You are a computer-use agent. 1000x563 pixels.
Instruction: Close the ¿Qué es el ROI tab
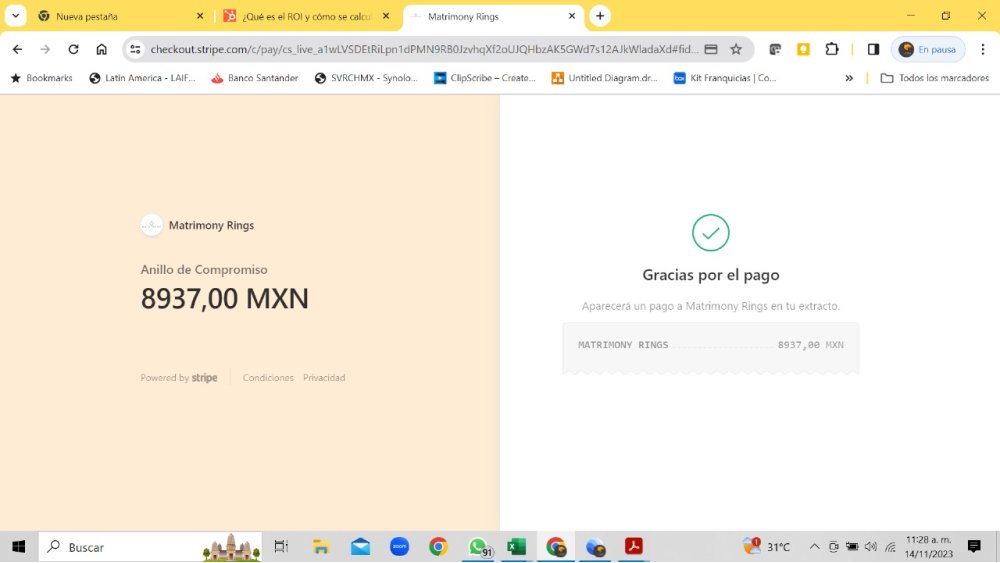[x=386, y=16]
